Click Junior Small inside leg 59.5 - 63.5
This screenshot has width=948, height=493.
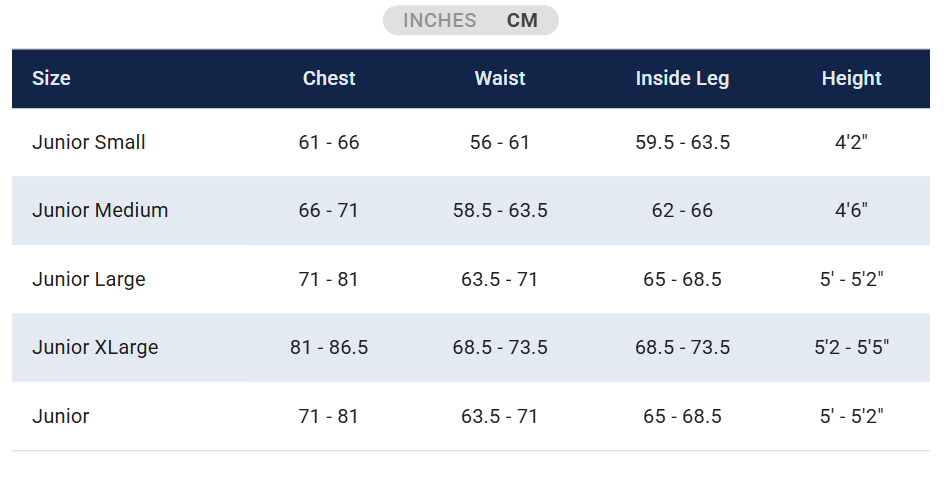click(x=682, y=142)
